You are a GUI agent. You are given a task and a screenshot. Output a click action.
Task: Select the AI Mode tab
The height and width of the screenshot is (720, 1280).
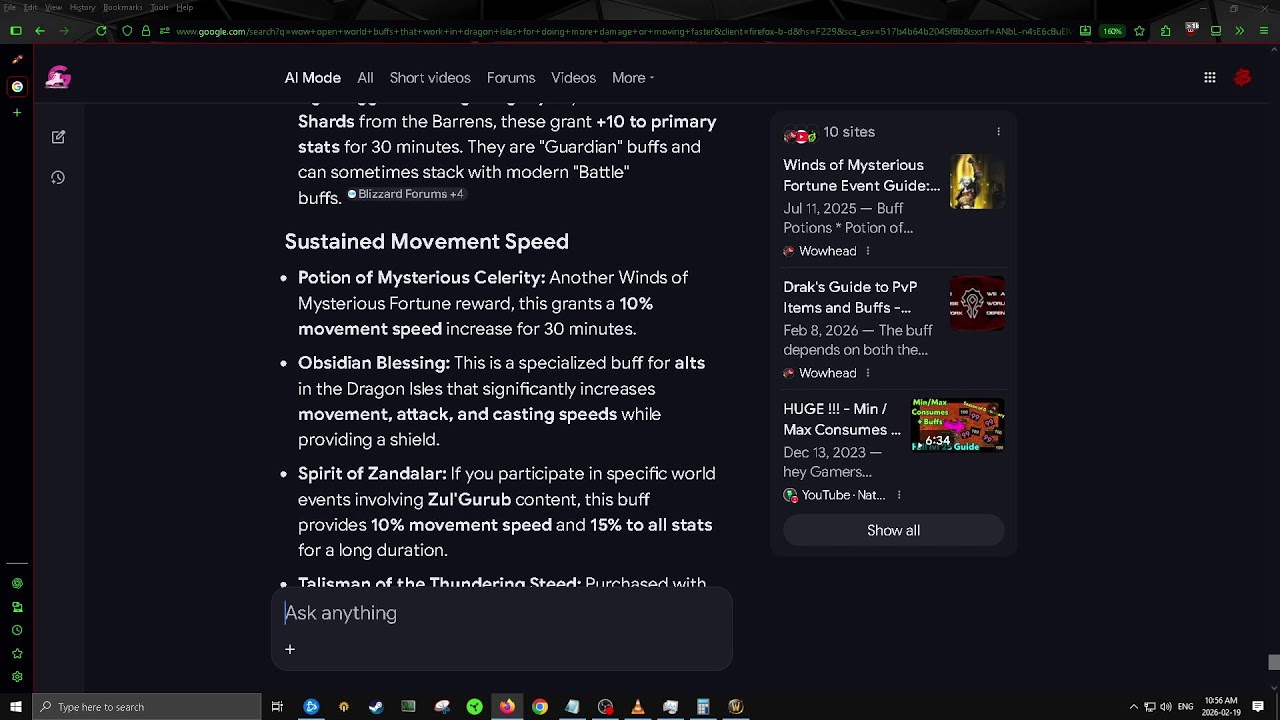pos(312,78)
